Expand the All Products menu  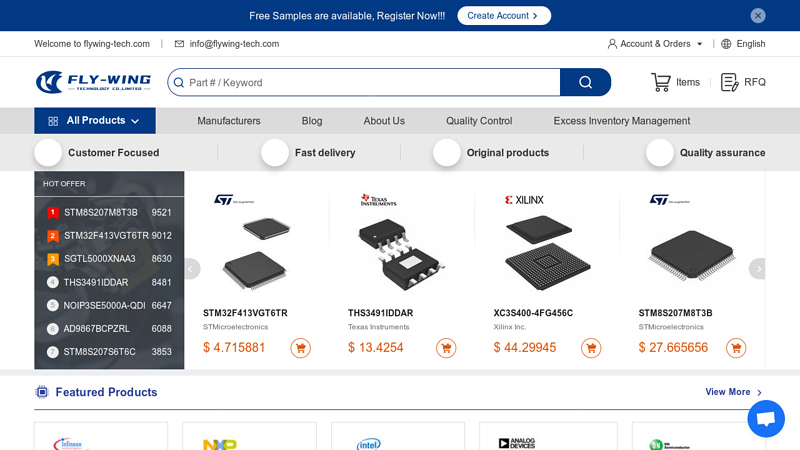tap(95, 120)
